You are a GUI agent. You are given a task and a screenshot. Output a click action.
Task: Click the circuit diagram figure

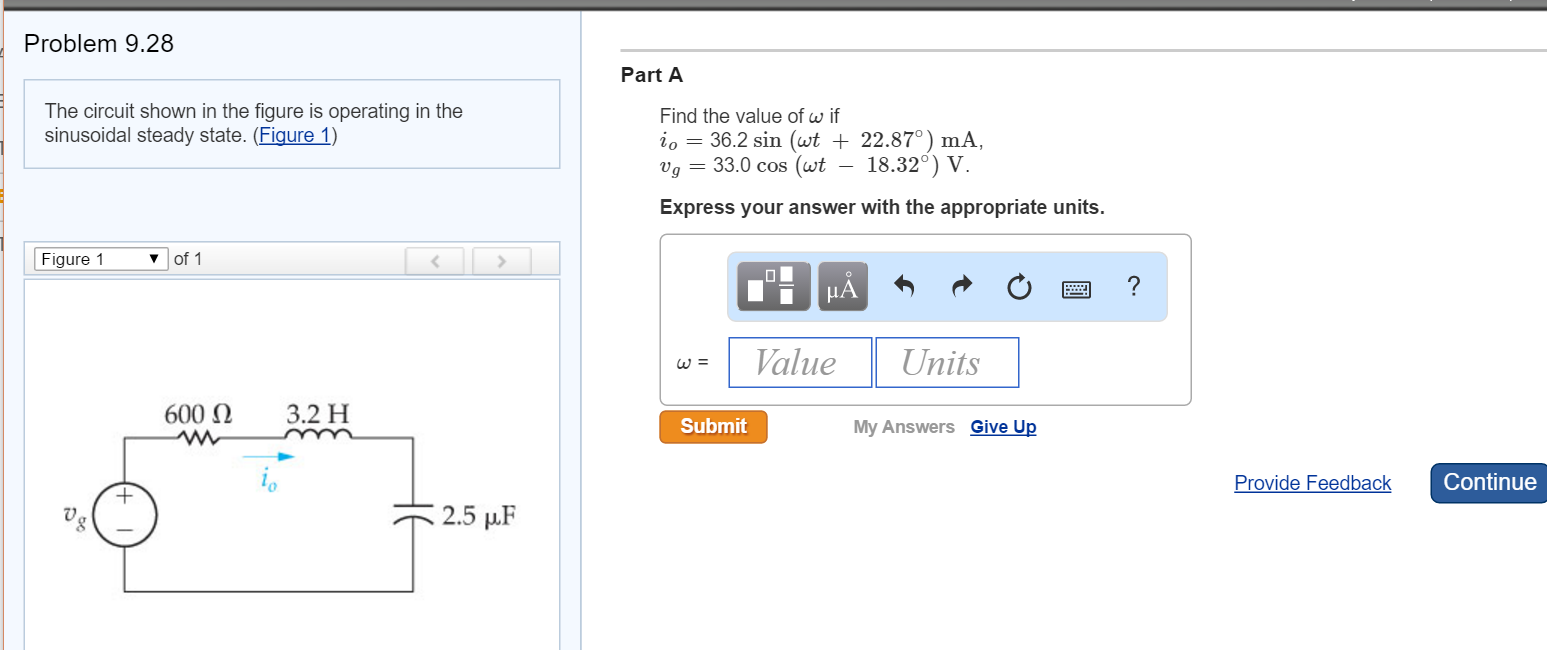(x=290, y=500)
